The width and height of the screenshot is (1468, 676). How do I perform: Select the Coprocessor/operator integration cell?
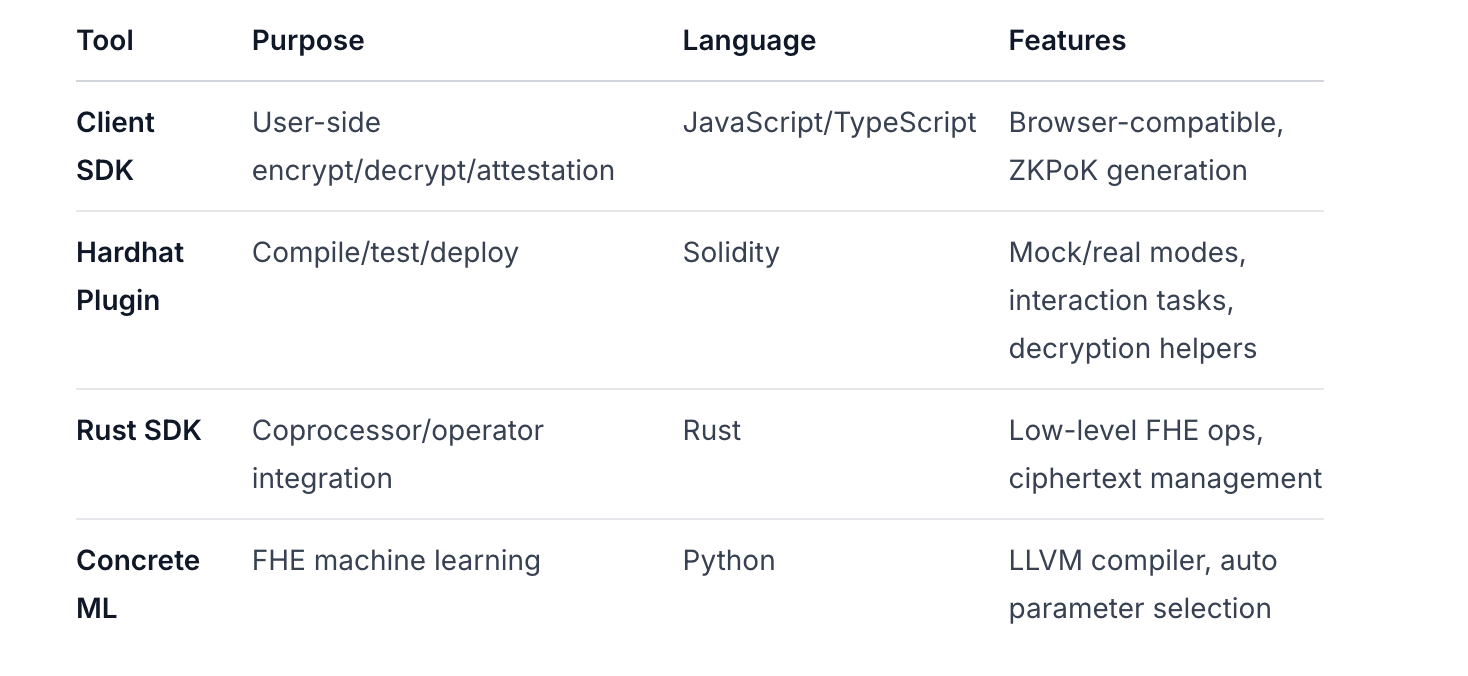[398, 454]
